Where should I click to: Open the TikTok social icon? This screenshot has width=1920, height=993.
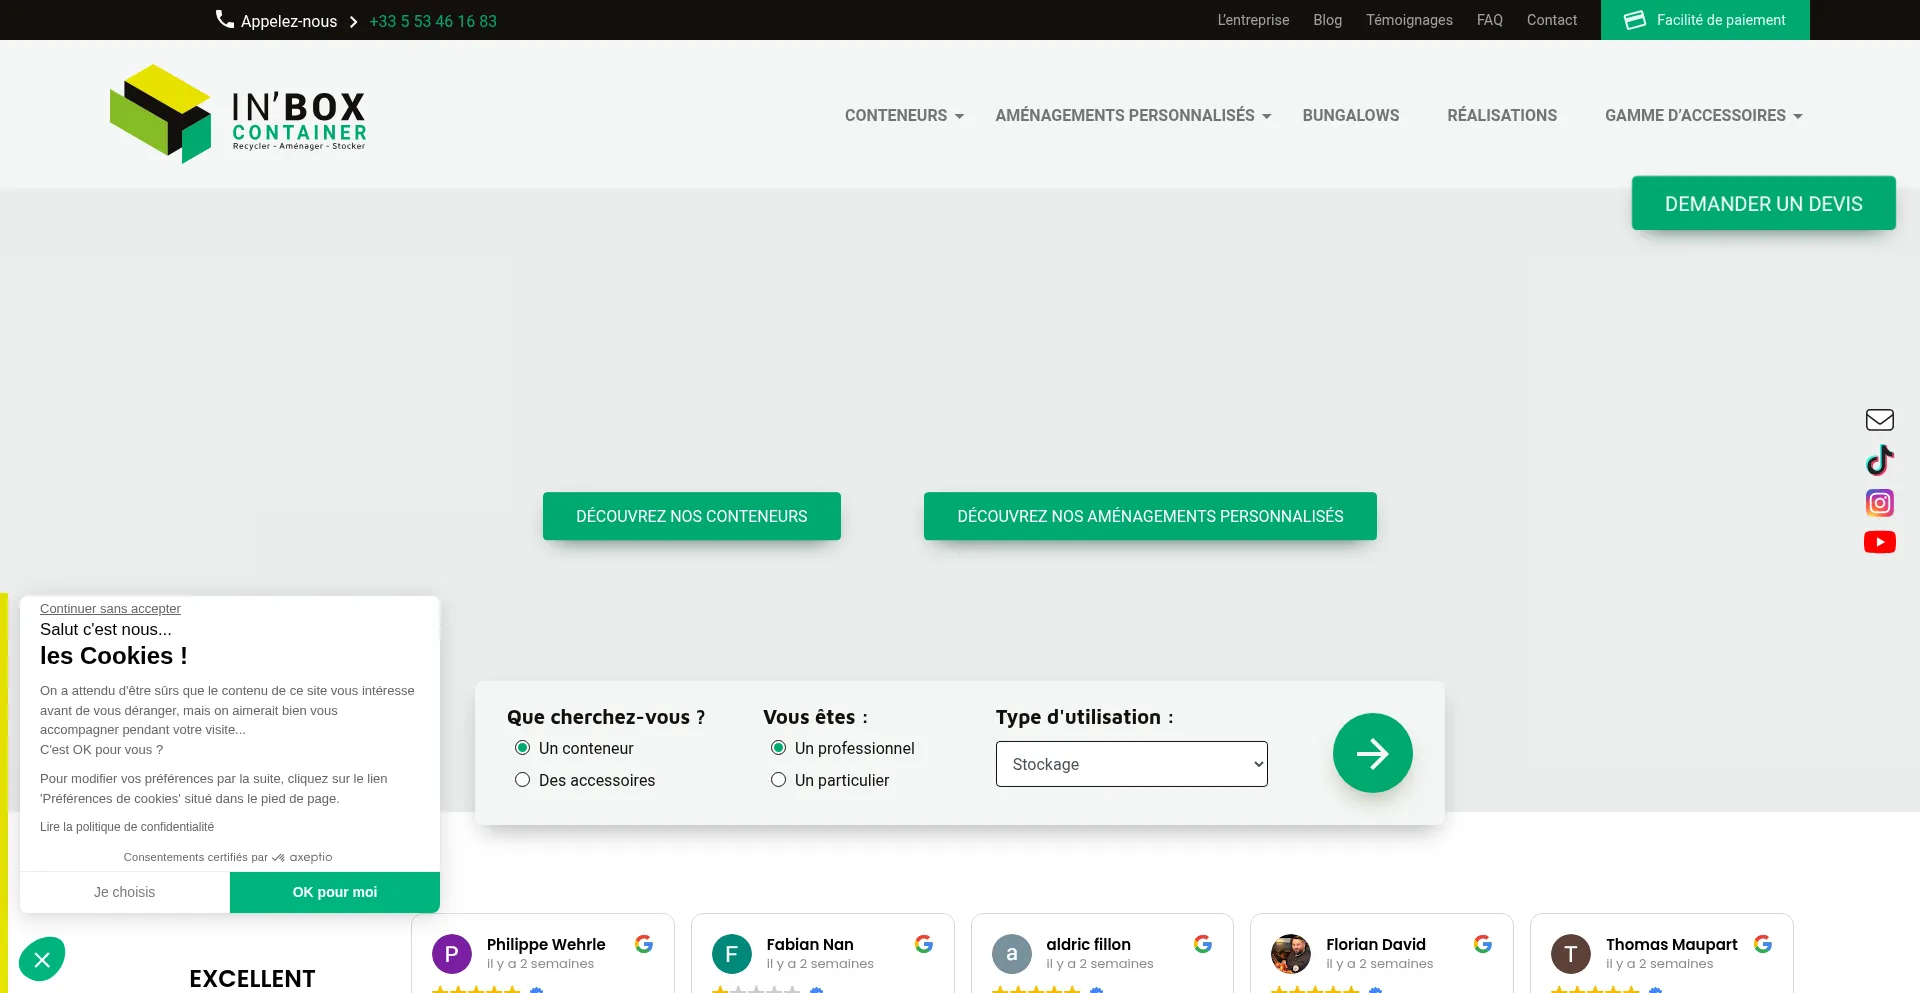click(x=1879, y=460)
